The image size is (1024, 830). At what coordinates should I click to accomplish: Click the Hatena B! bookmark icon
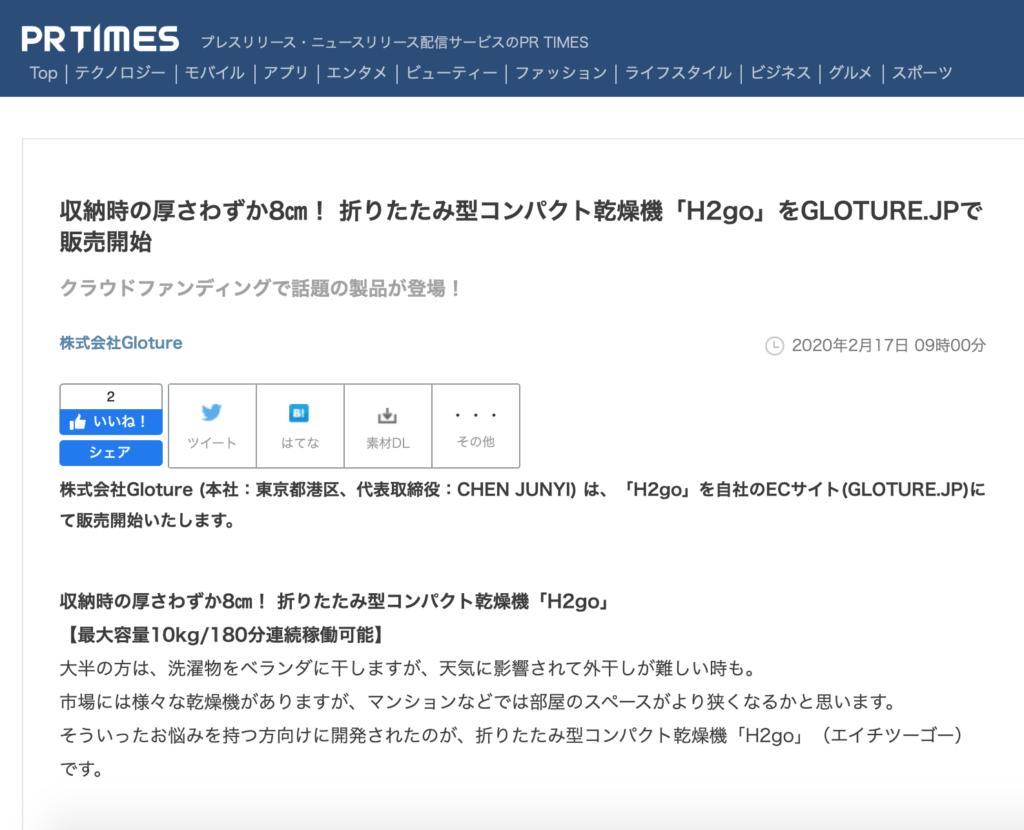point(299,413)
